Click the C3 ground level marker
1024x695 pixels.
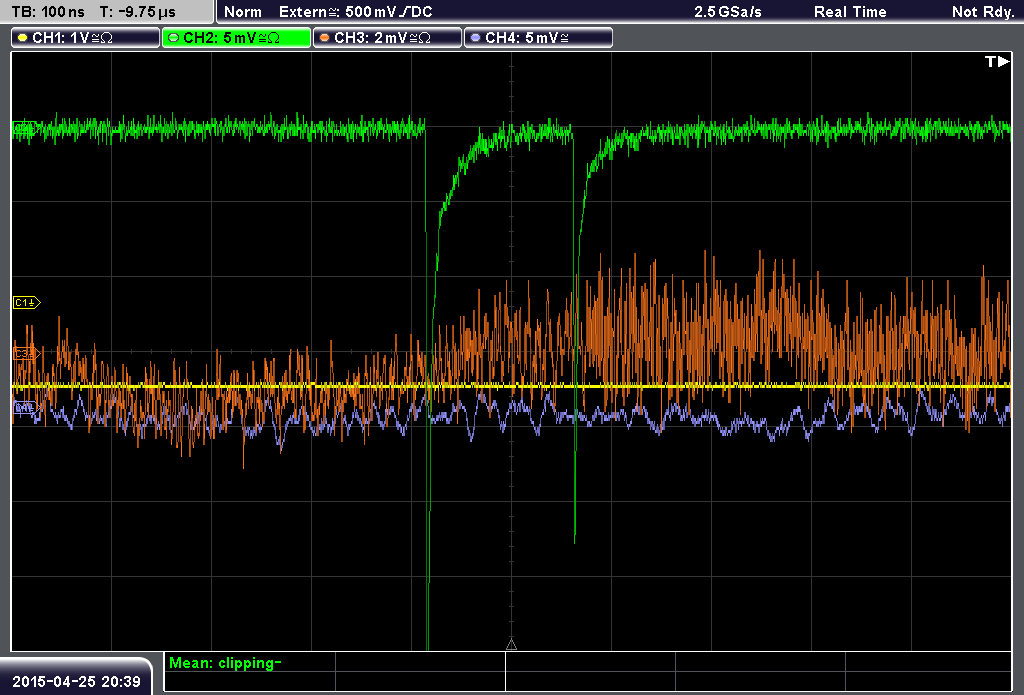(27, 353)
